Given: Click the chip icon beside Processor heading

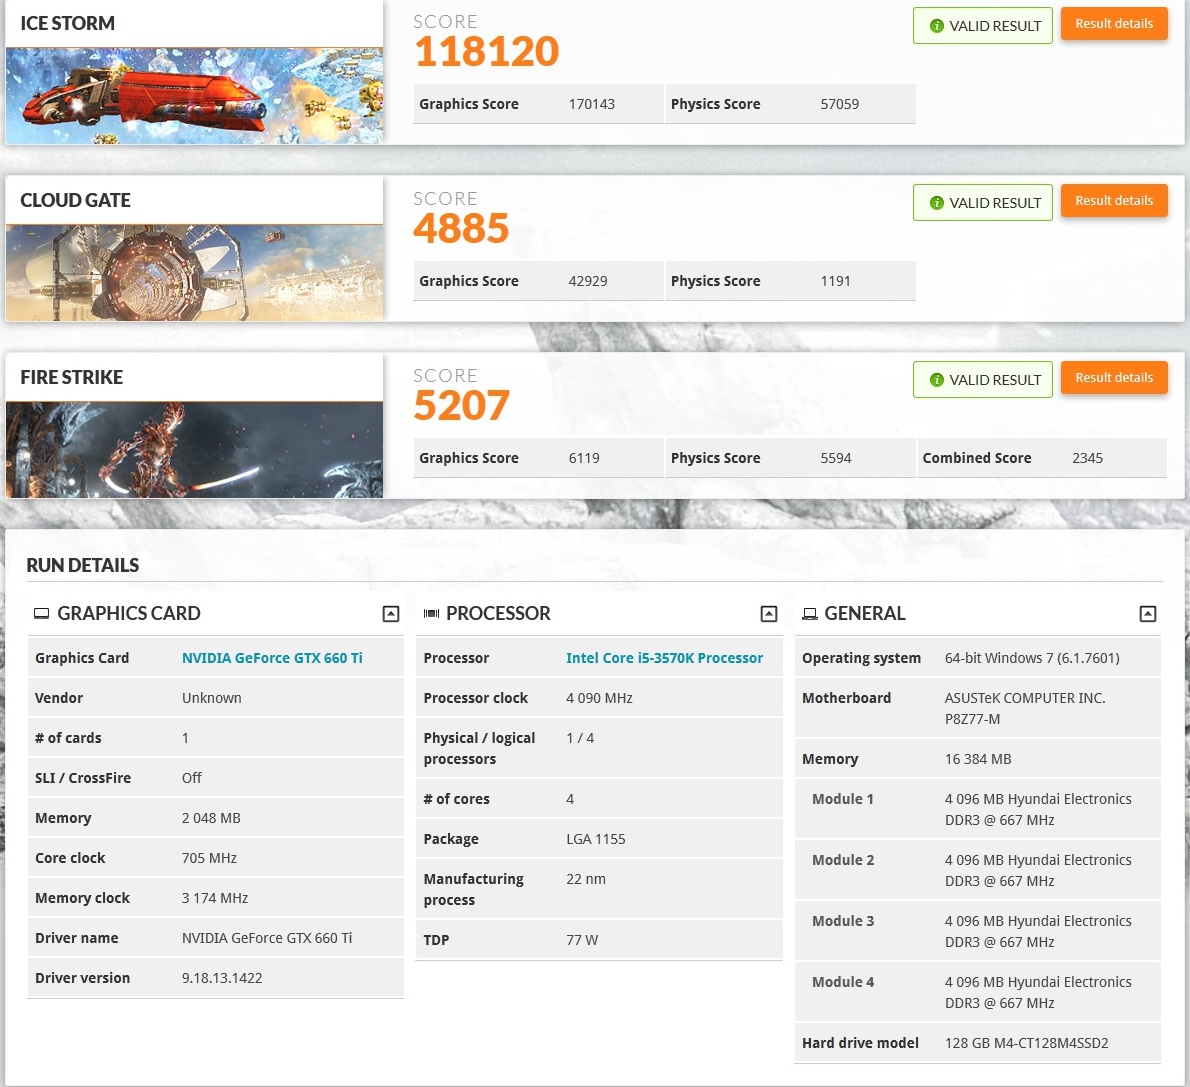Looking at the screenshot, I should tap(431, 613).
